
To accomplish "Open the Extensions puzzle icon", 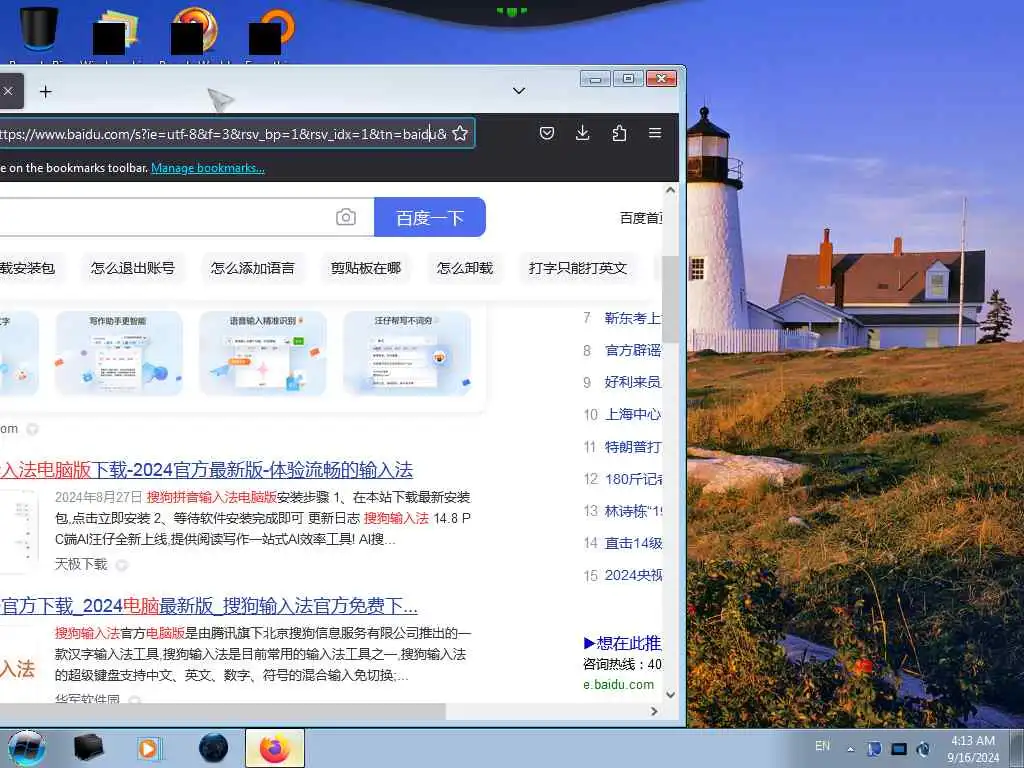I will (618, 133).
